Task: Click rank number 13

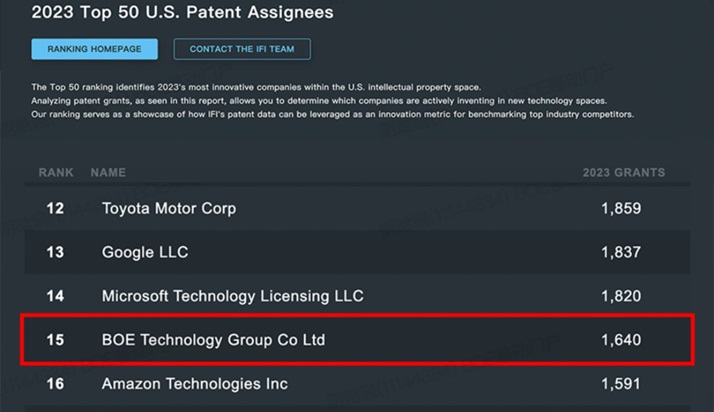Action: [x=56, y=252]
